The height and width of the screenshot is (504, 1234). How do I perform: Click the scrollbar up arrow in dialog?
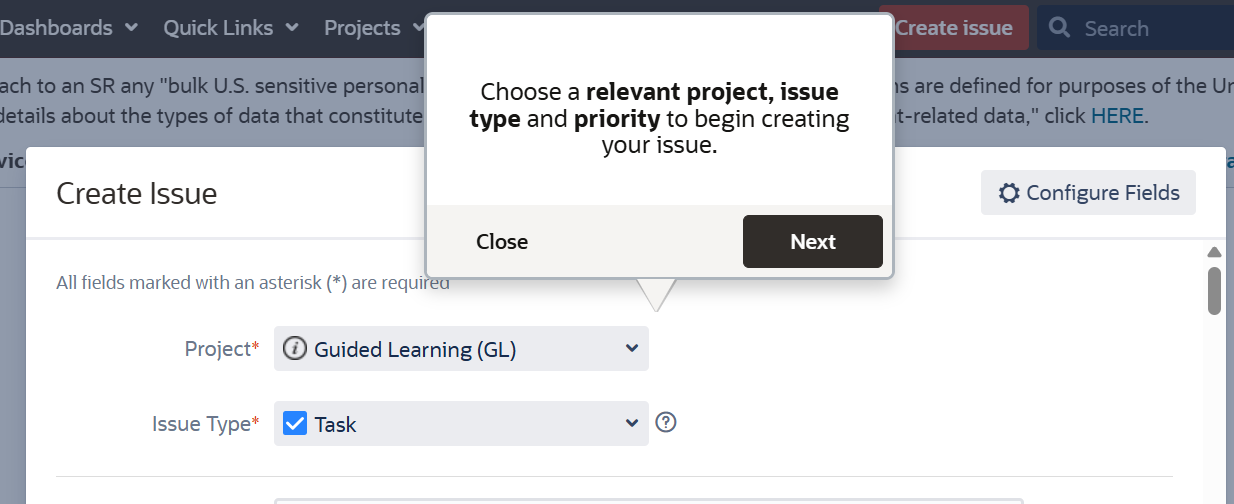1214,252
